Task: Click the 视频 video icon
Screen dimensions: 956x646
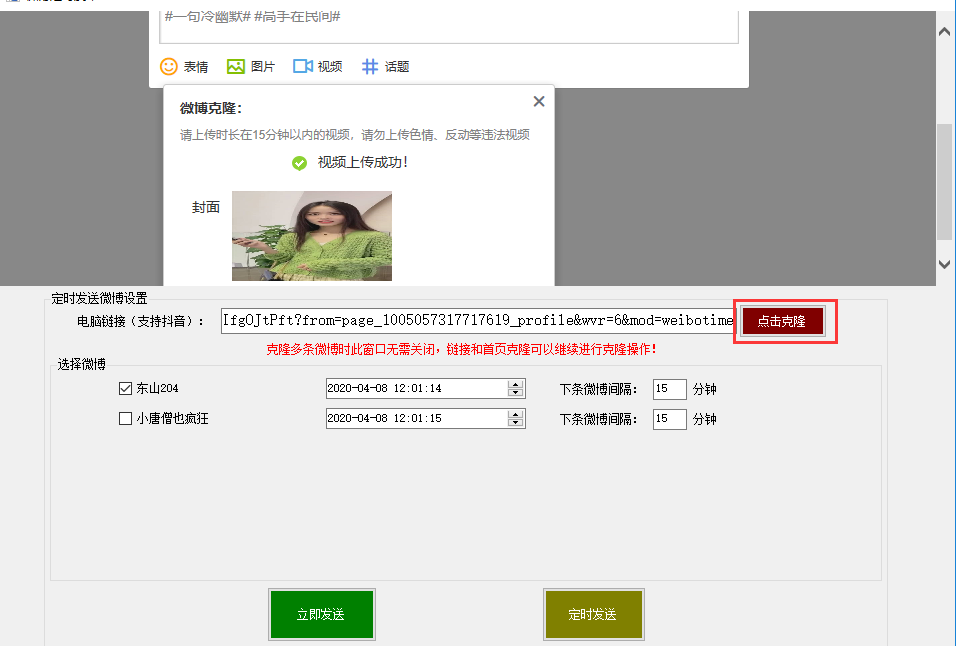Action: pos(303,66)
